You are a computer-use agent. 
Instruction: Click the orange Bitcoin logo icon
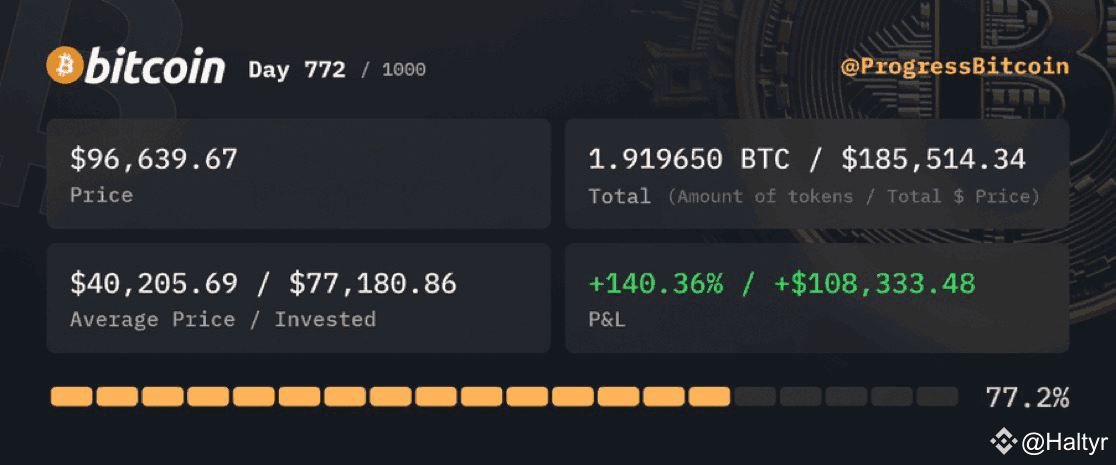point(63,66)
